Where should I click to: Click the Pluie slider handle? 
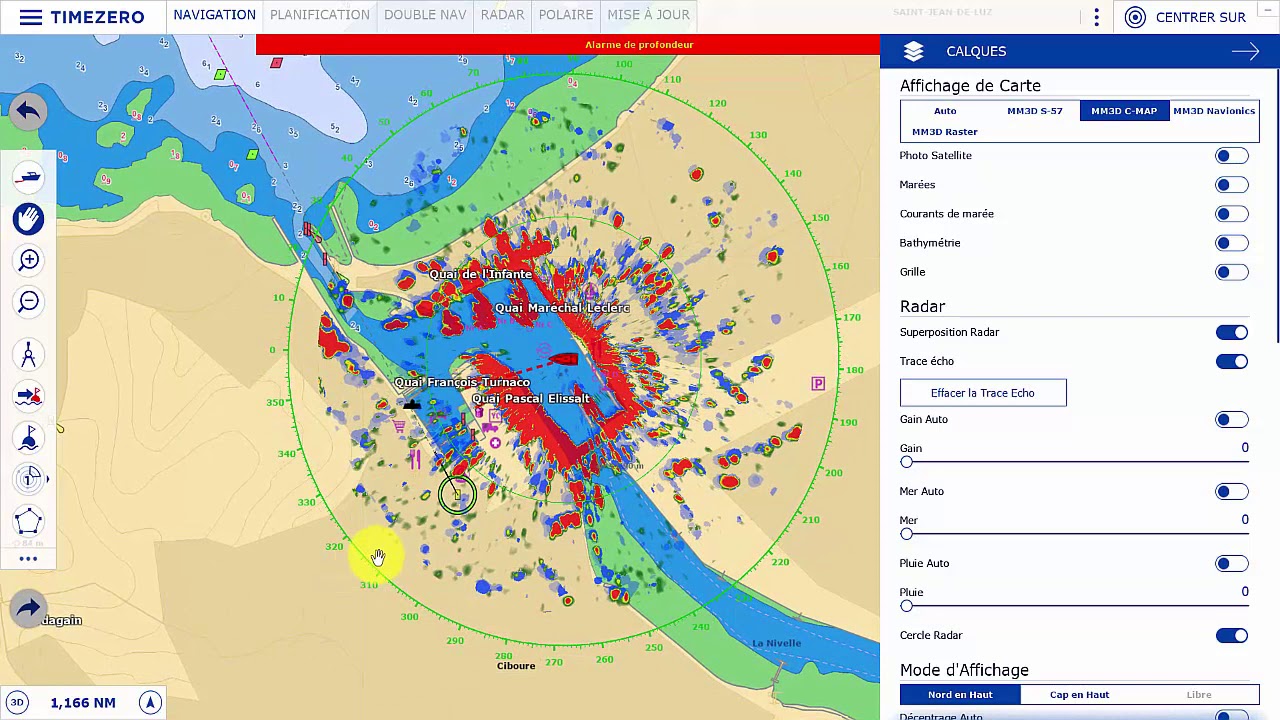pos(907,606)
